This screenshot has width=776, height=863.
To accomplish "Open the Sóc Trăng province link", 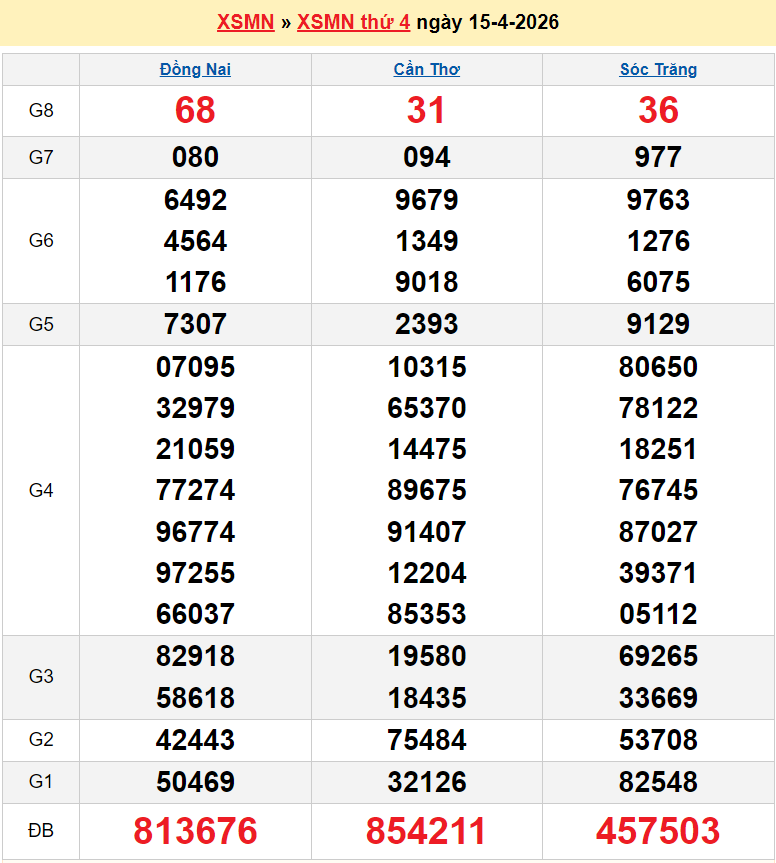I will click(x=658, y=70).
